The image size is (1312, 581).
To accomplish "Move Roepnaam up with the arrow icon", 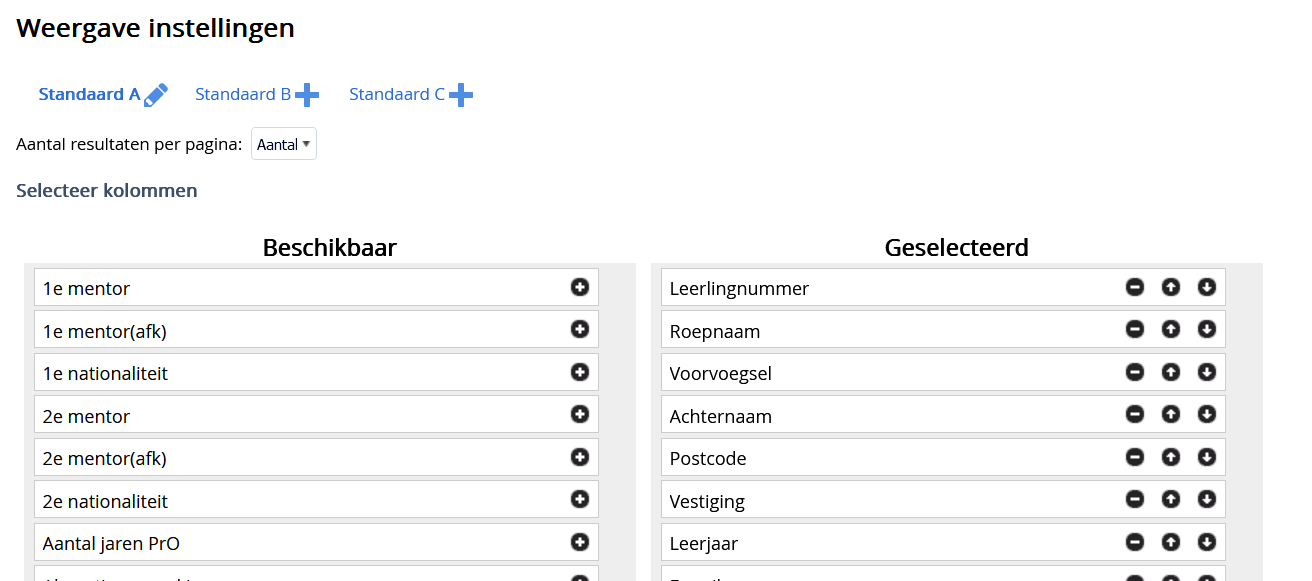I will (1171, 329).
